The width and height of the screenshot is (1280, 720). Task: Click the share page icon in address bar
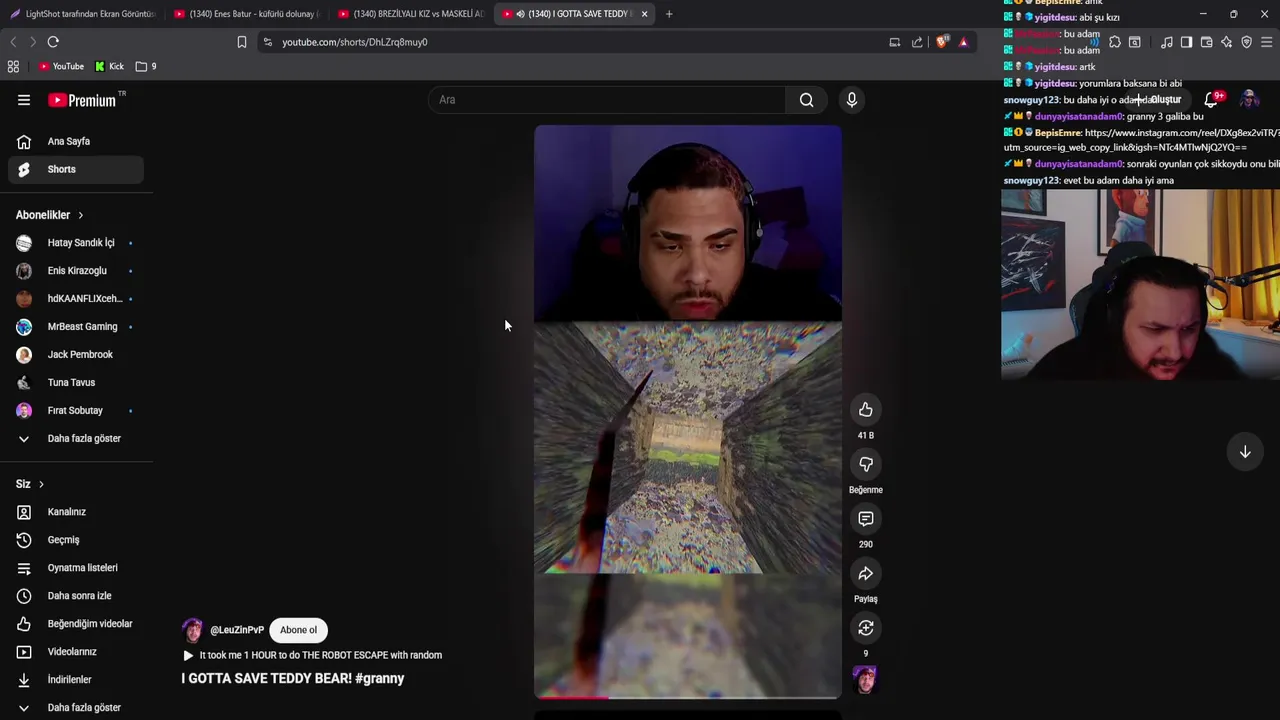pyautogui.click(x=917, y=42)
